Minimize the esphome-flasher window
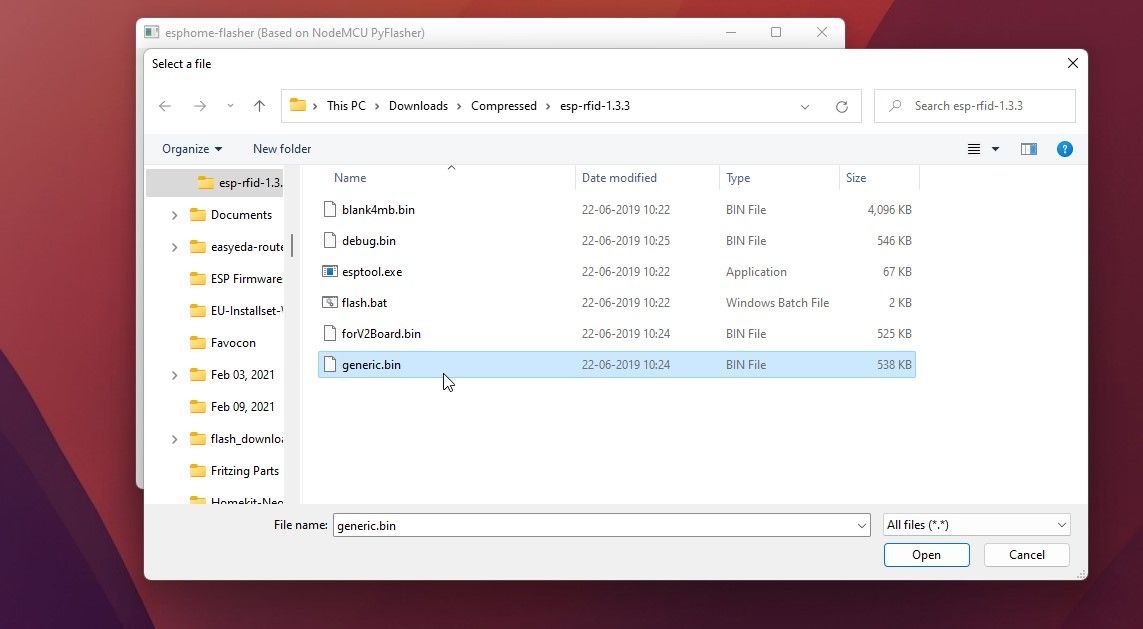 pos(730,32)
